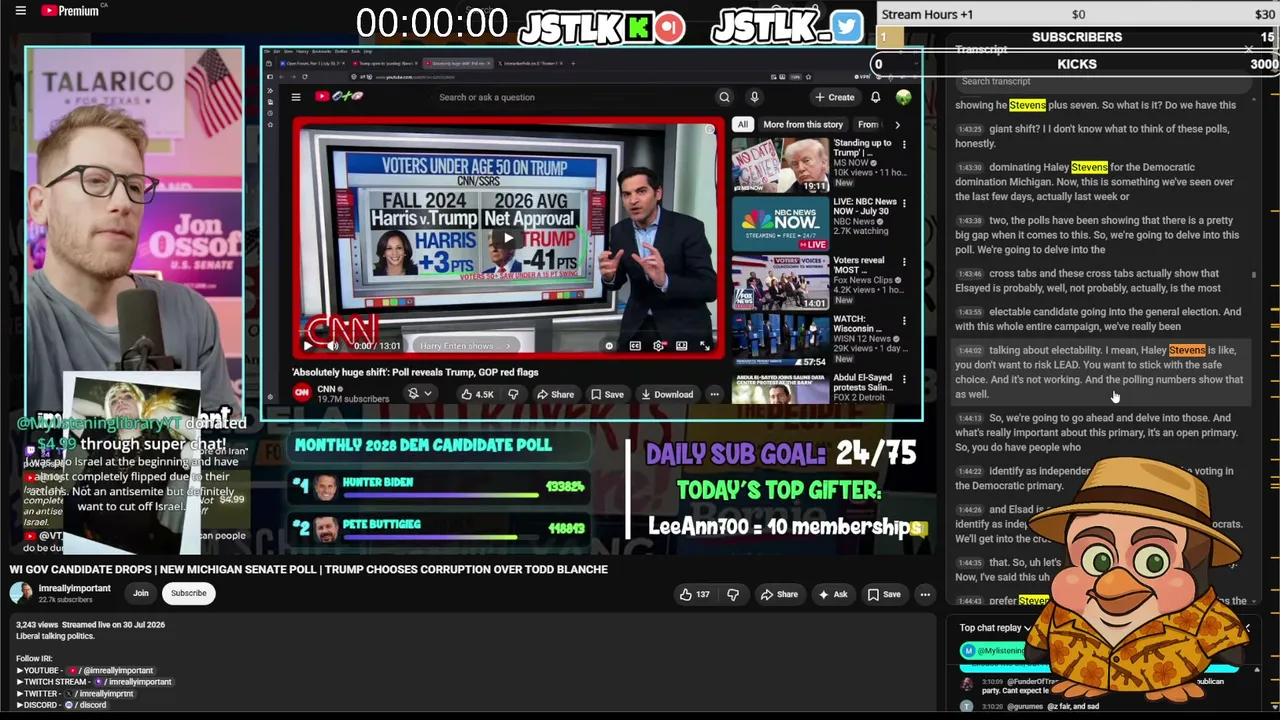Image resolution: width=1280 pixels, height=720 pixels.
Task: Click voice search microphone in embedded page
Action: tap(754, 97)
